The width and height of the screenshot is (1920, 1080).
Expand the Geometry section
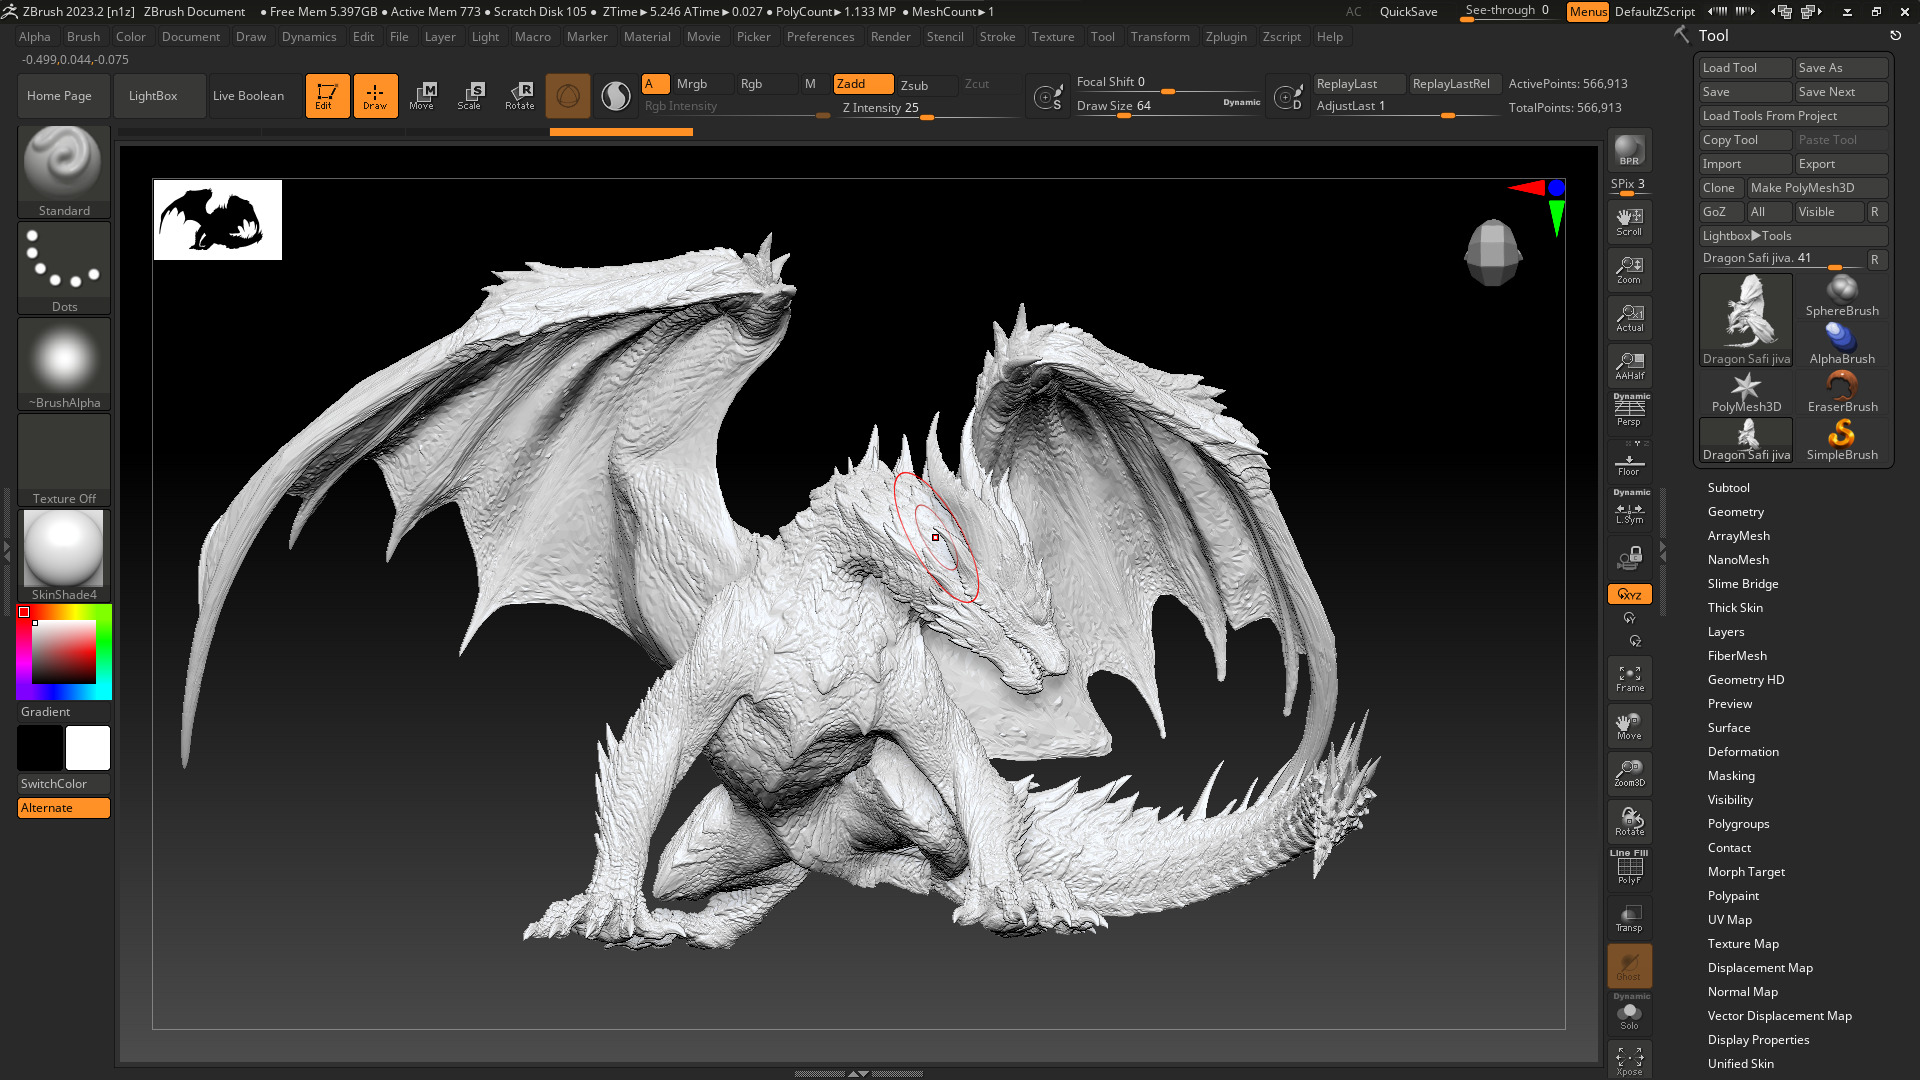[1735, 512]
